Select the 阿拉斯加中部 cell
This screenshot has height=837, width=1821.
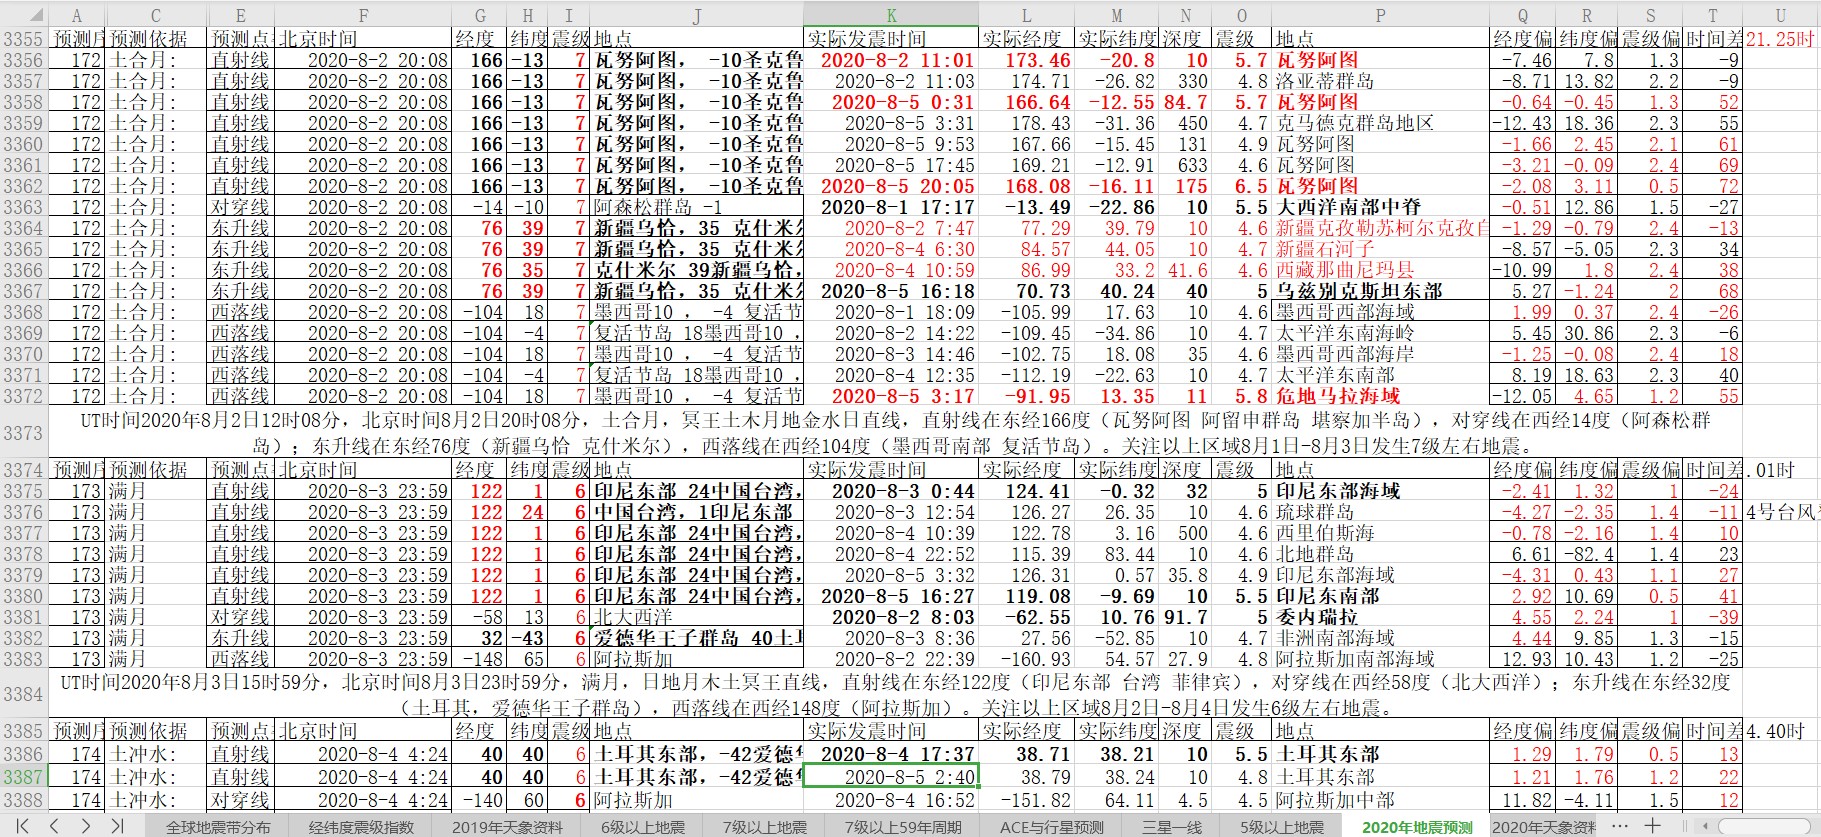(1380, 800)
